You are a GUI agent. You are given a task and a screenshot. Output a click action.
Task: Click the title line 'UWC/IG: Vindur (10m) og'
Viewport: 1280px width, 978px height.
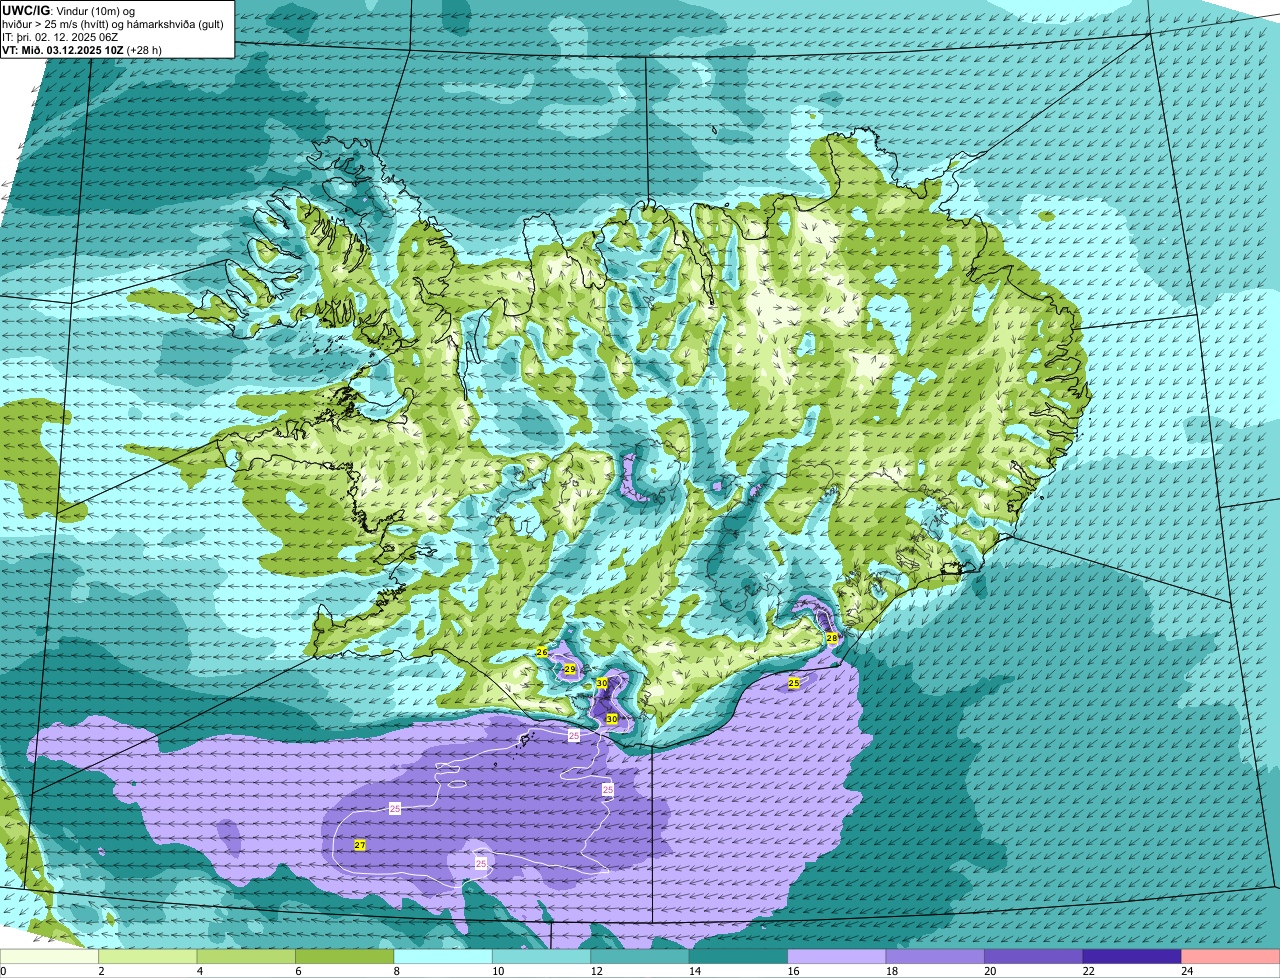(69, 10)
